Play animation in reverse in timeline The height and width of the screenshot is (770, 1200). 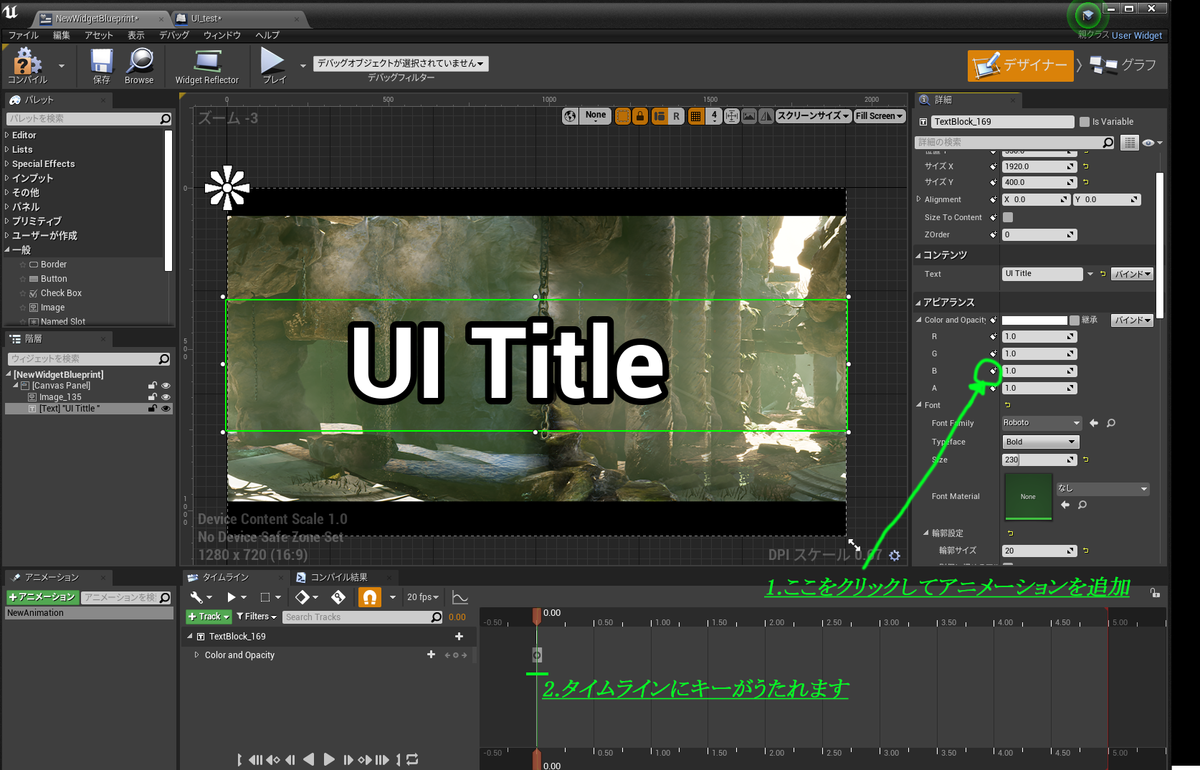pos(309,760)
